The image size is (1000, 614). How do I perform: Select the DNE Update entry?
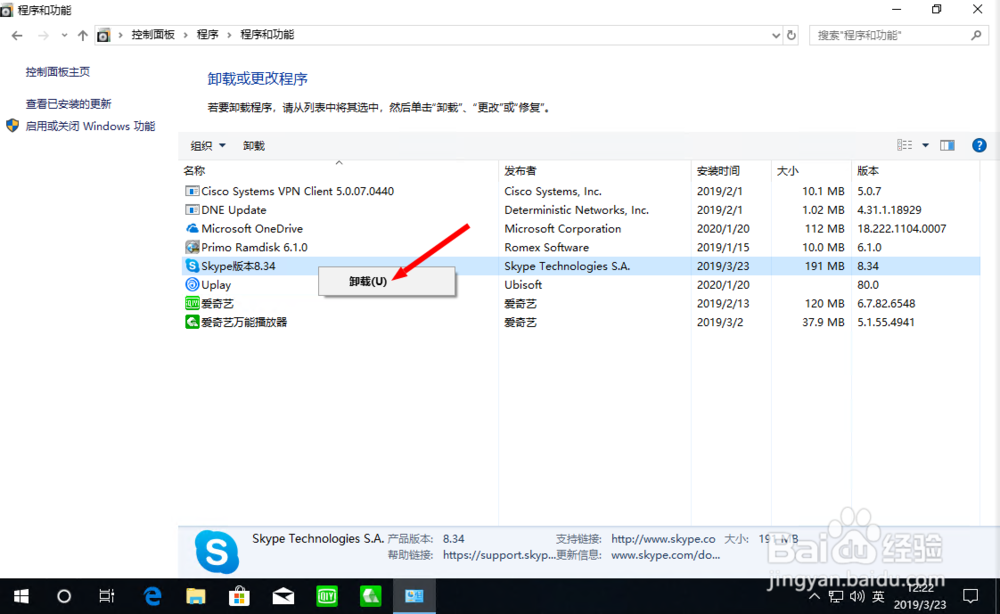(233, 210)
